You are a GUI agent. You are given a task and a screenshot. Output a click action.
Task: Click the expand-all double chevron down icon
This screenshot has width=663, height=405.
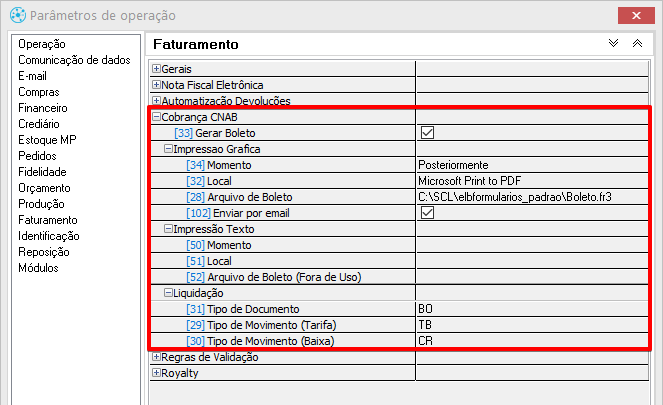(x=613, y=43)
